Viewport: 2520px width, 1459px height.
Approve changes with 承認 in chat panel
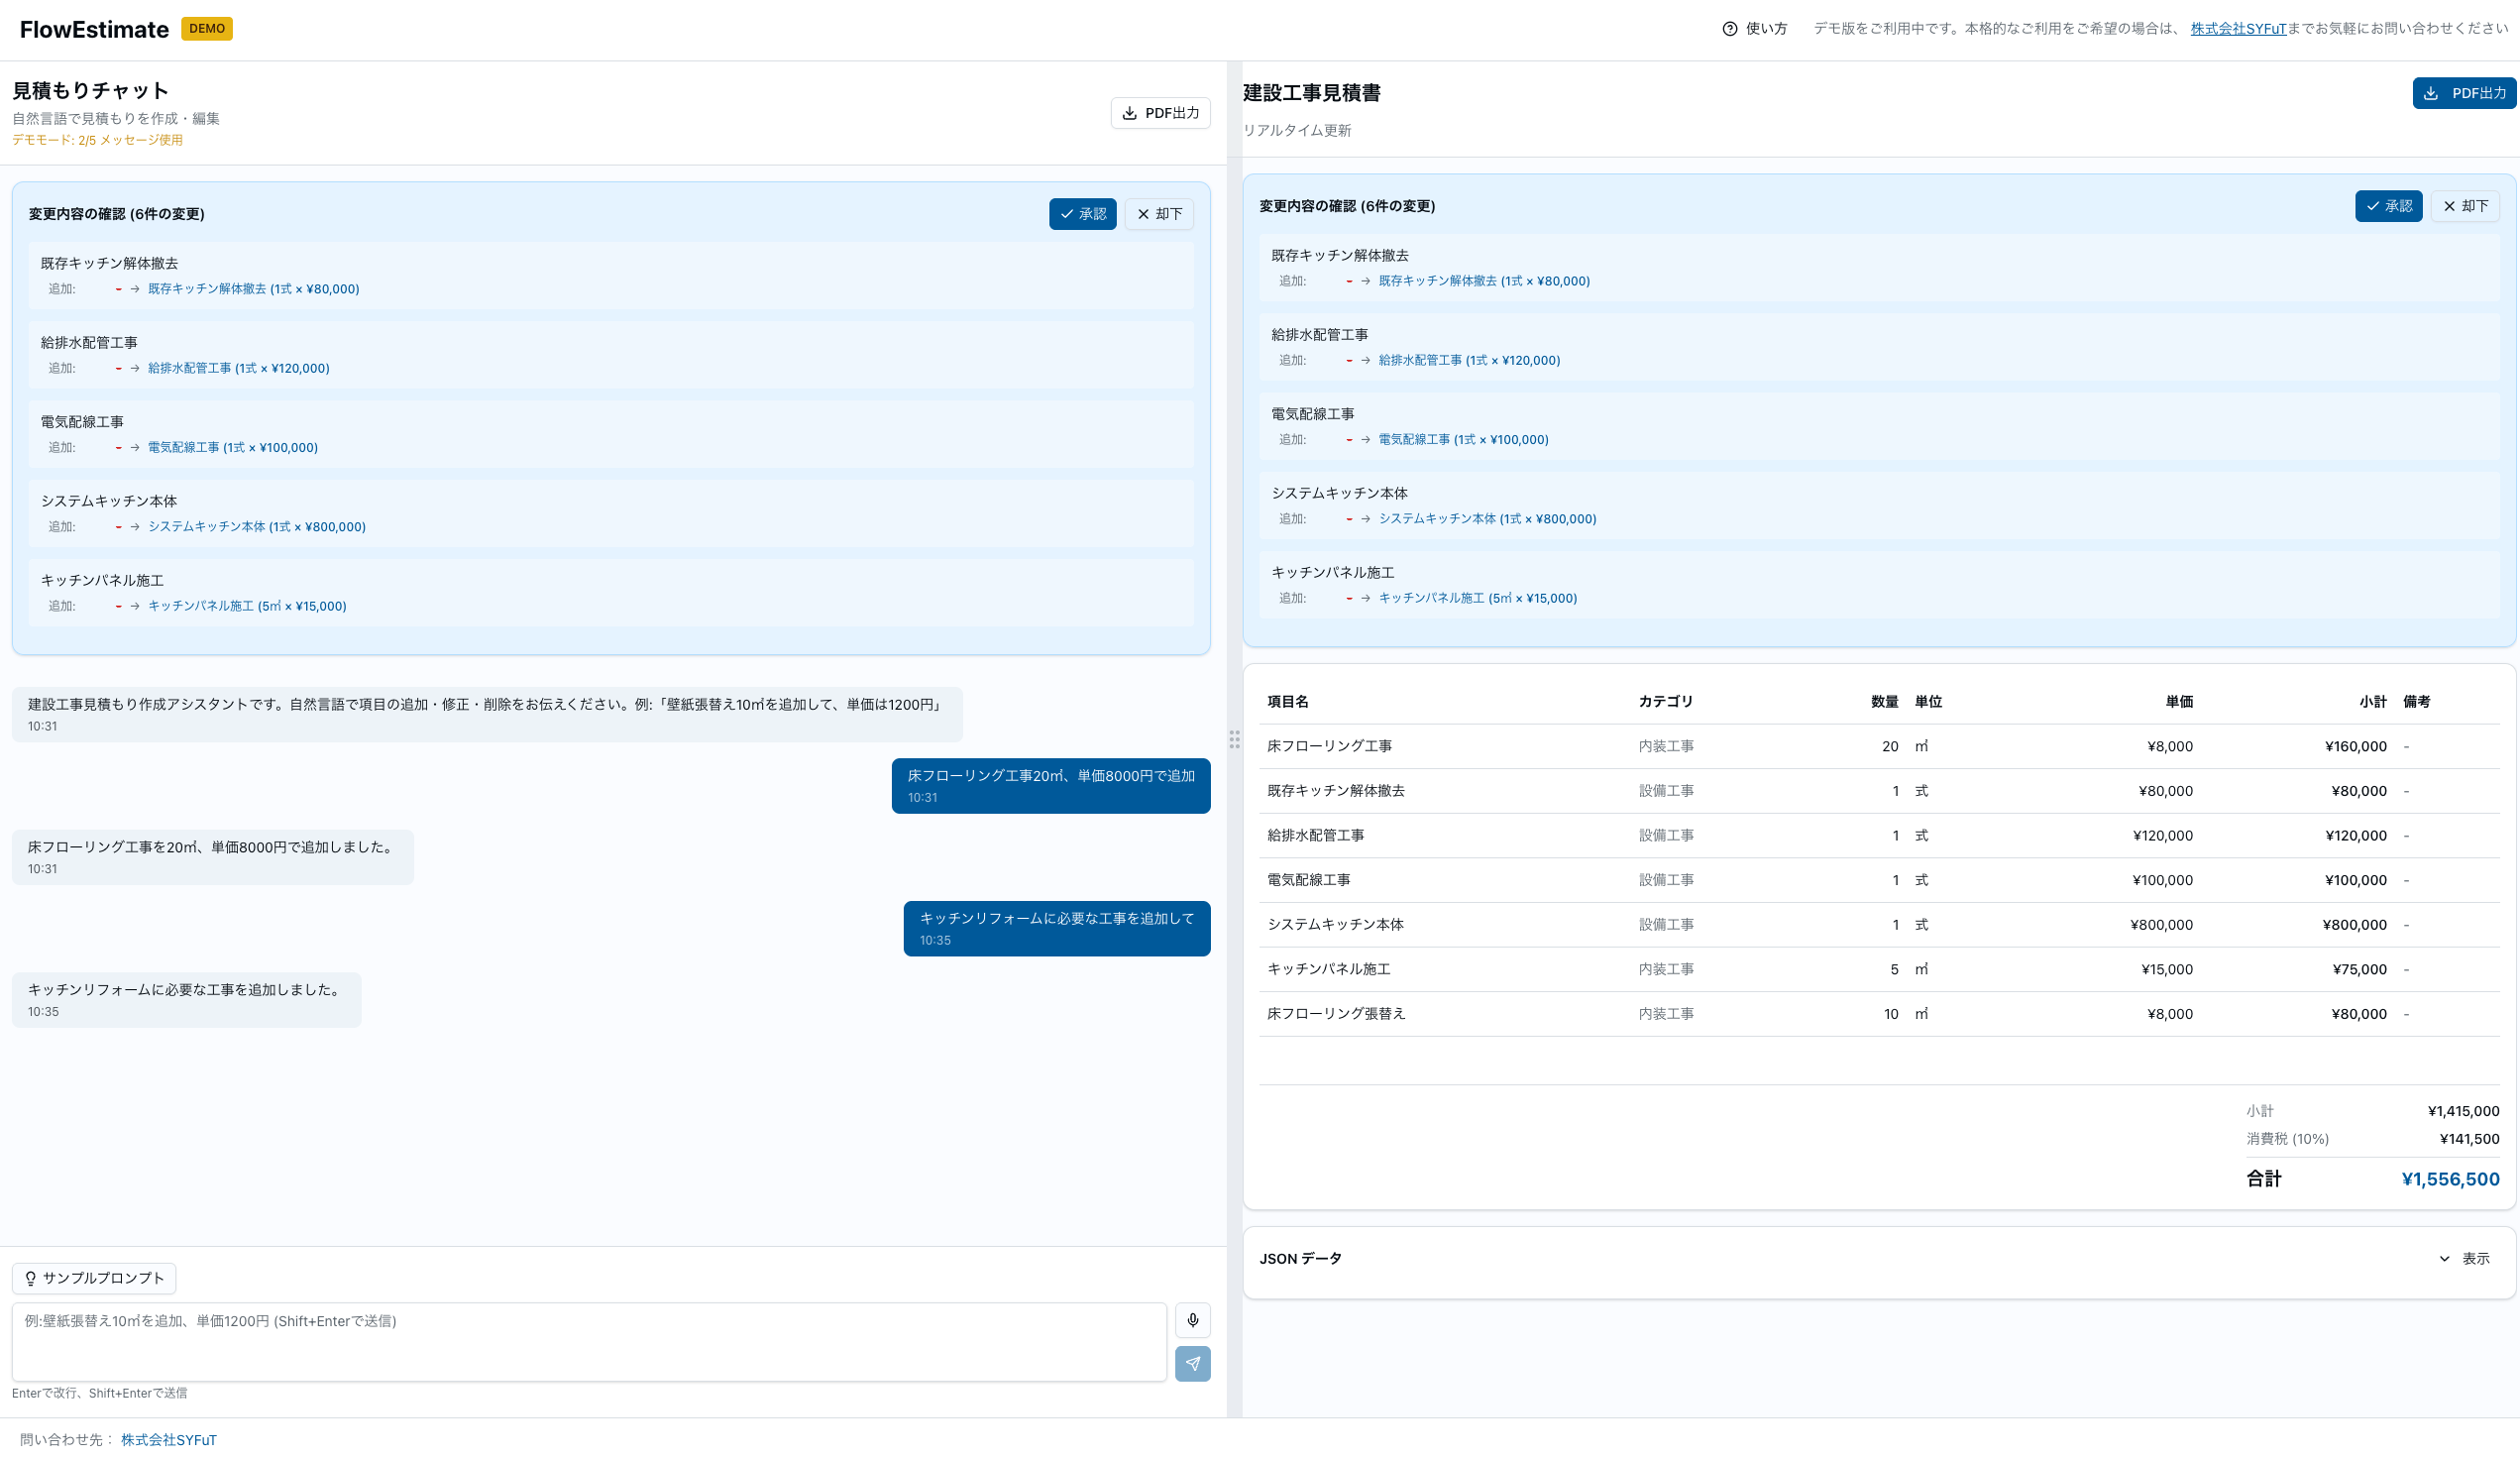point(1082,214)
